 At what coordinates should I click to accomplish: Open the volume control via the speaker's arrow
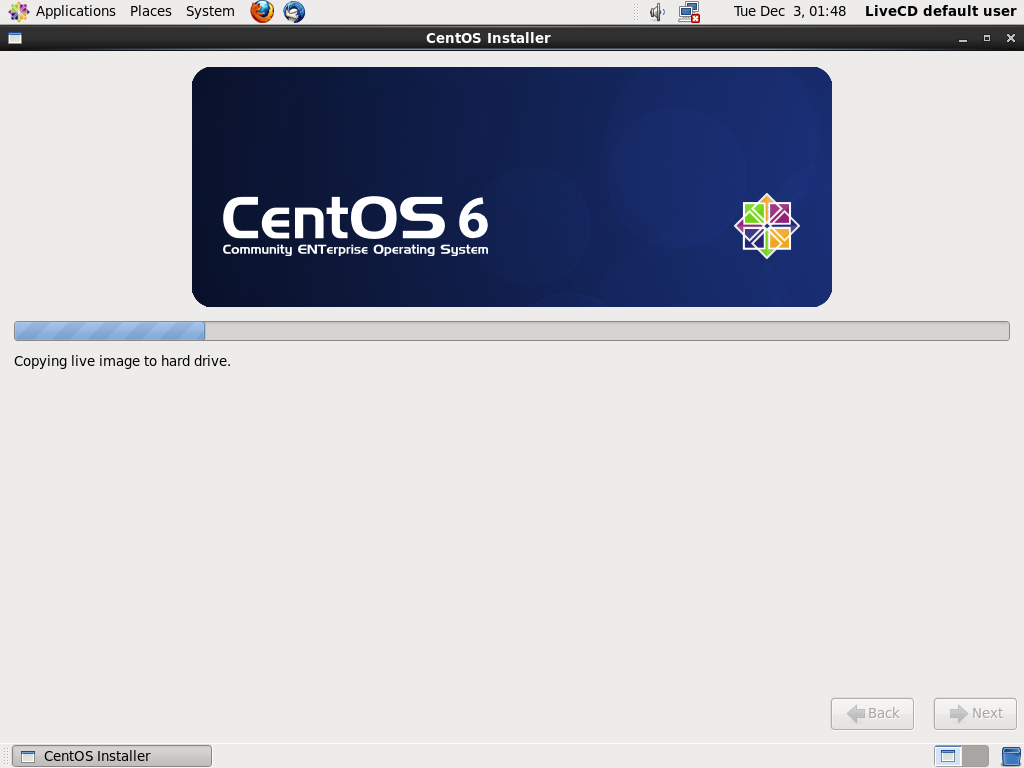661,11
